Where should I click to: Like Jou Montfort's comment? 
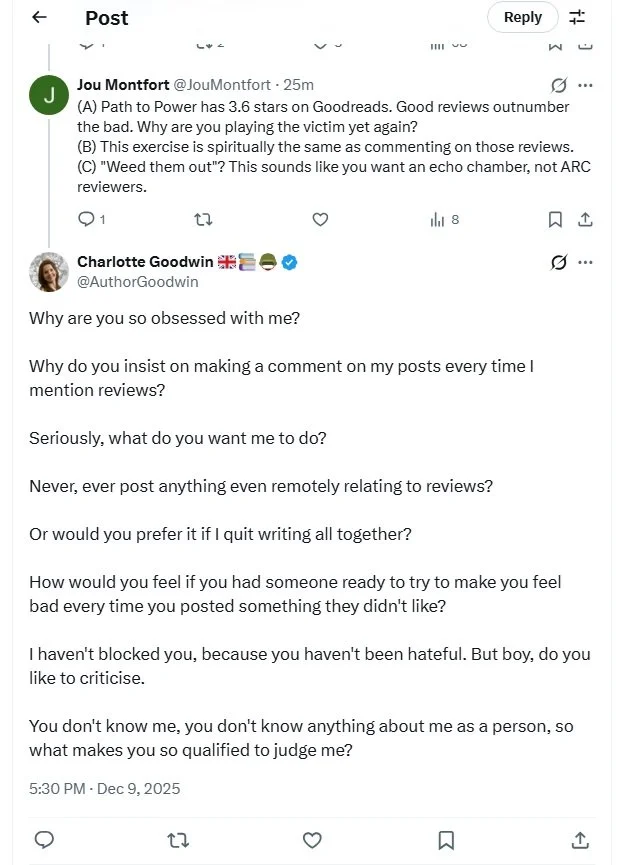pos(320,220)
